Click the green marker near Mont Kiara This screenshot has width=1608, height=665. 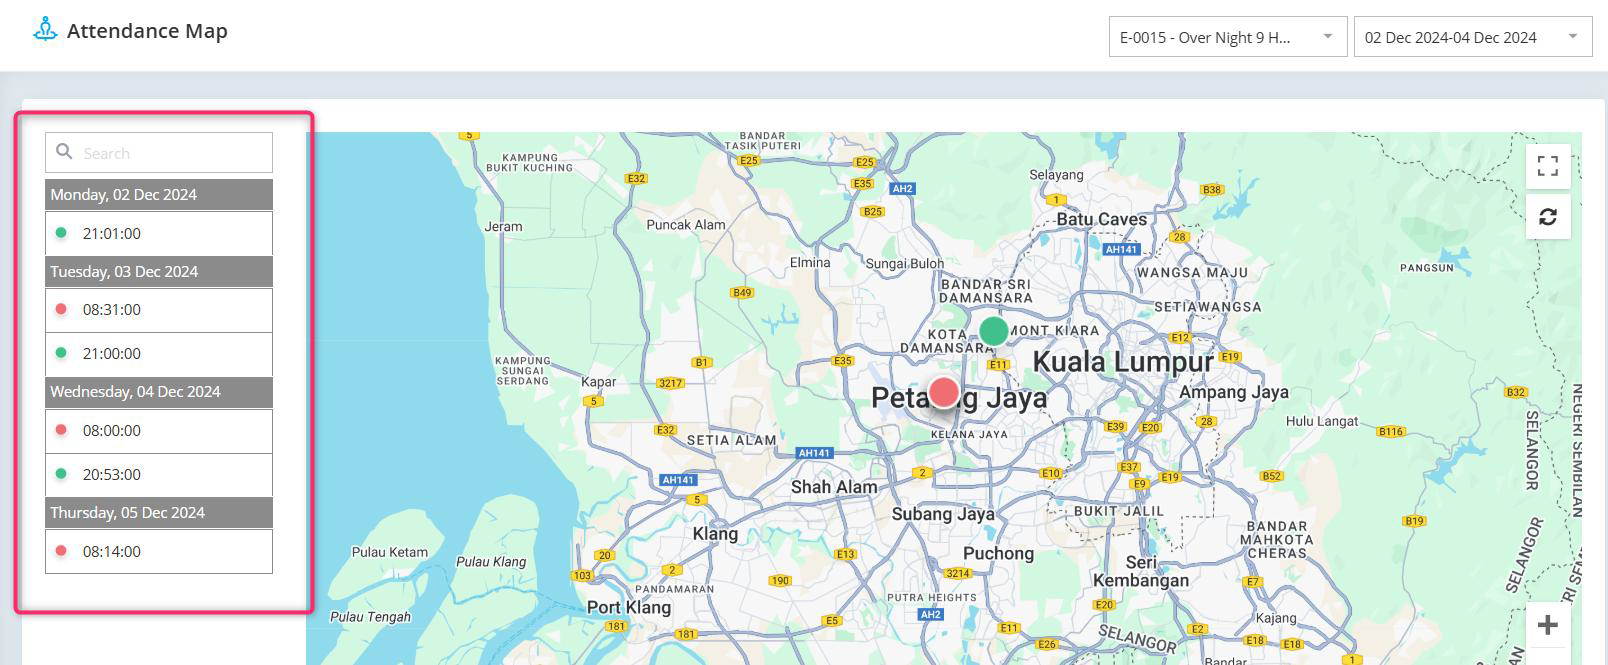coord(993,331)
